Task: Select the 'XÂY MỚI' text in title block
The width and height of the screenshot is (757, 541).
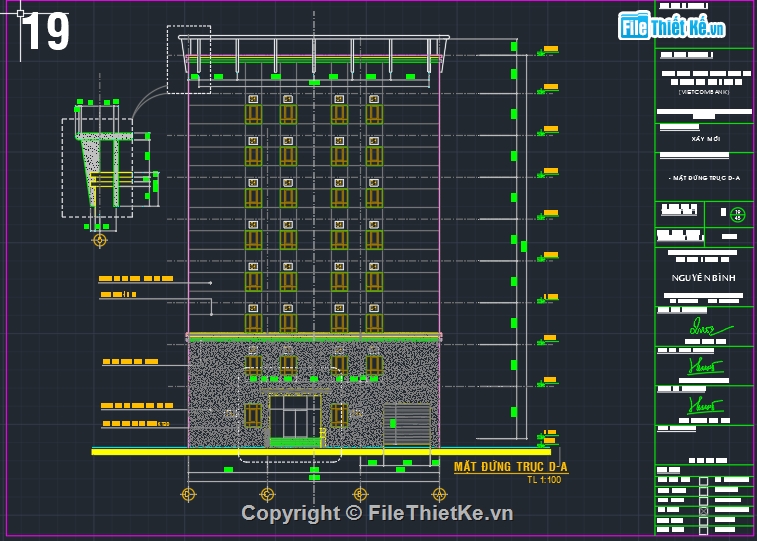Action: pyautogui.click(x=705, y=139)
